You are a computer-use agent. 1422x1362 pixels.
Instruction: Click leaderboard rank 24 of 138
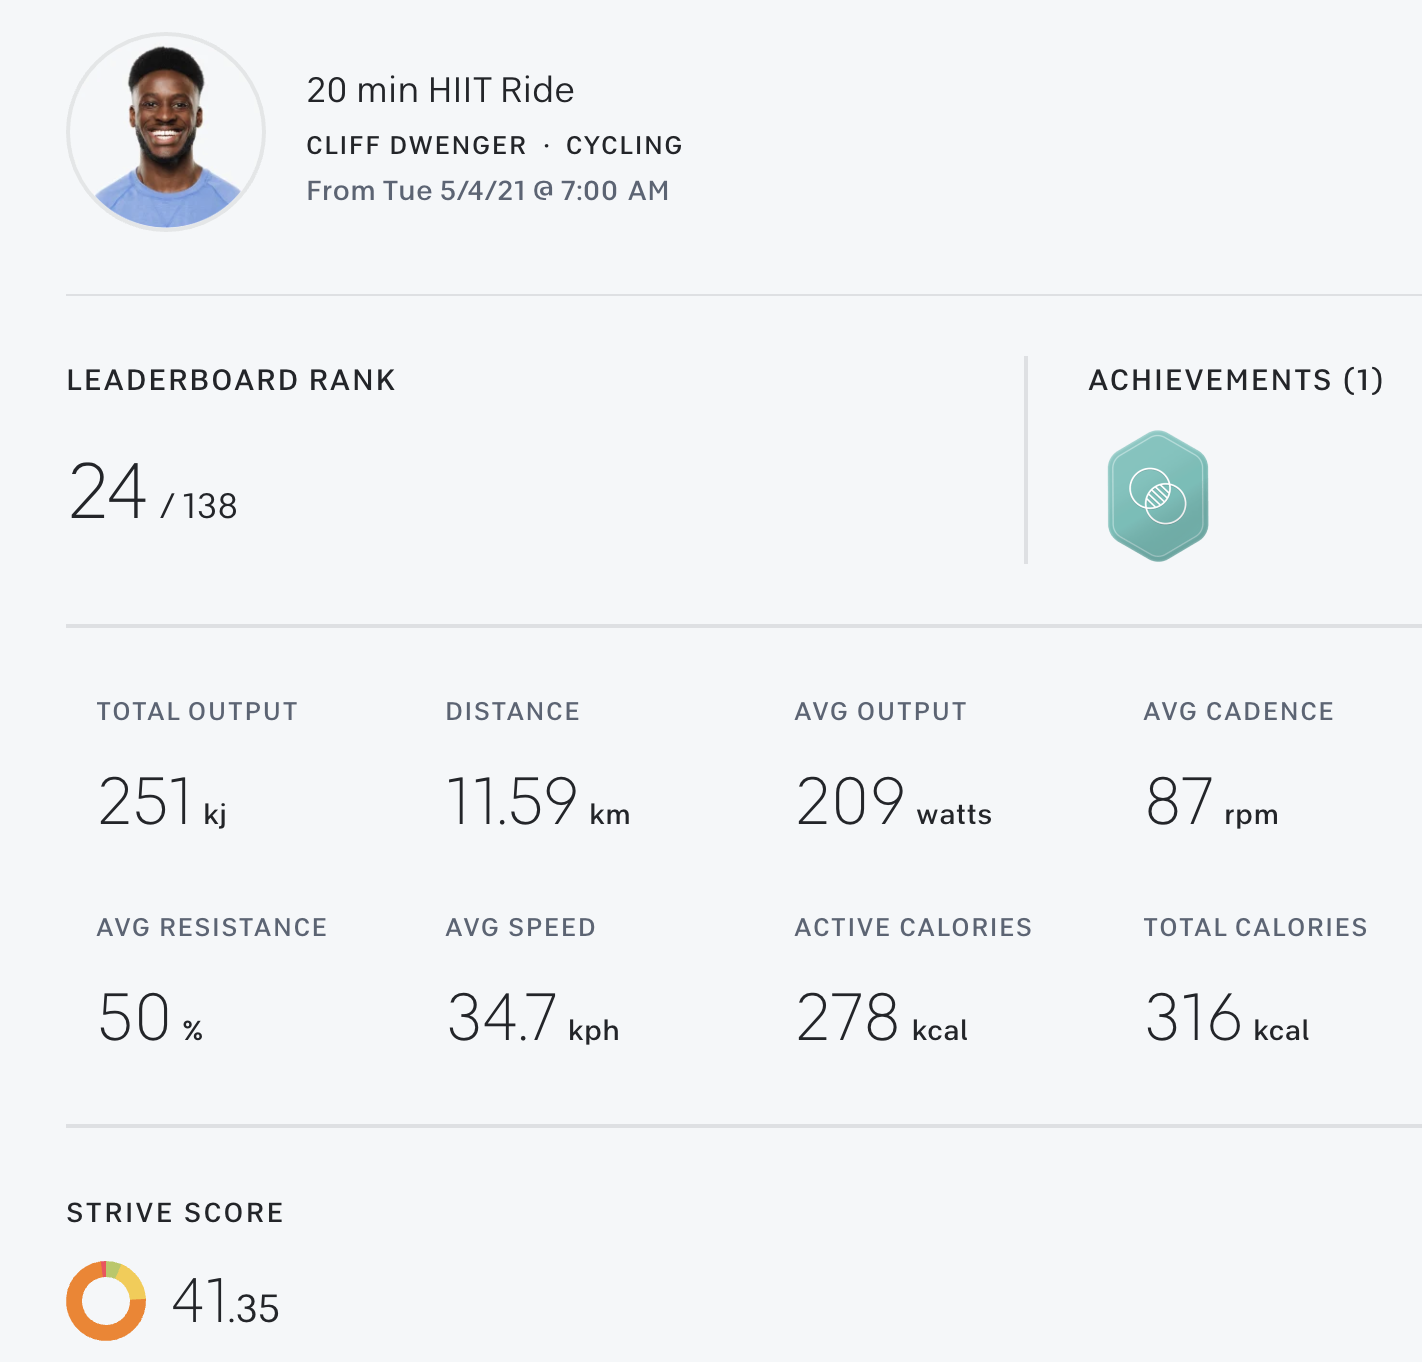pos(153,493)
